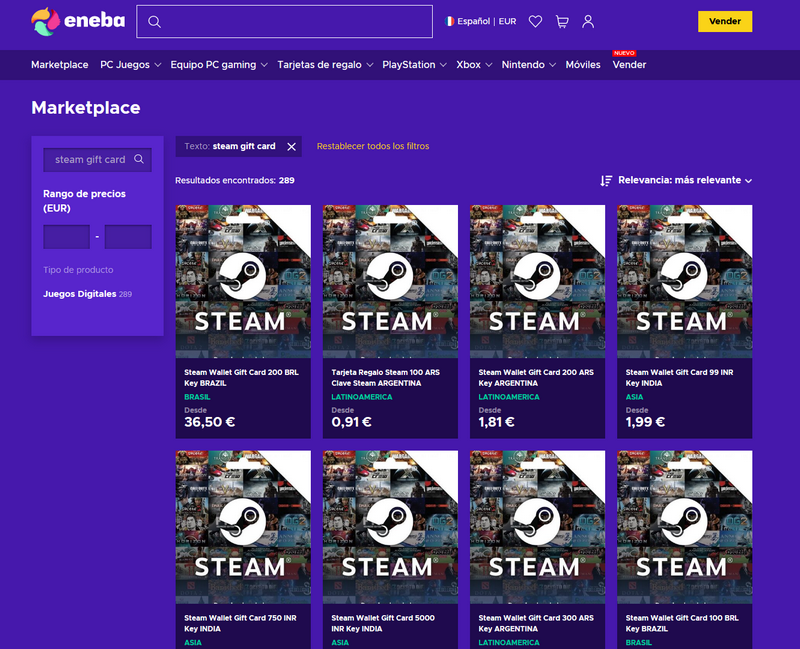800x649 pixels.
Task: Click the 1,81 € price
Action: click(496, 422)
